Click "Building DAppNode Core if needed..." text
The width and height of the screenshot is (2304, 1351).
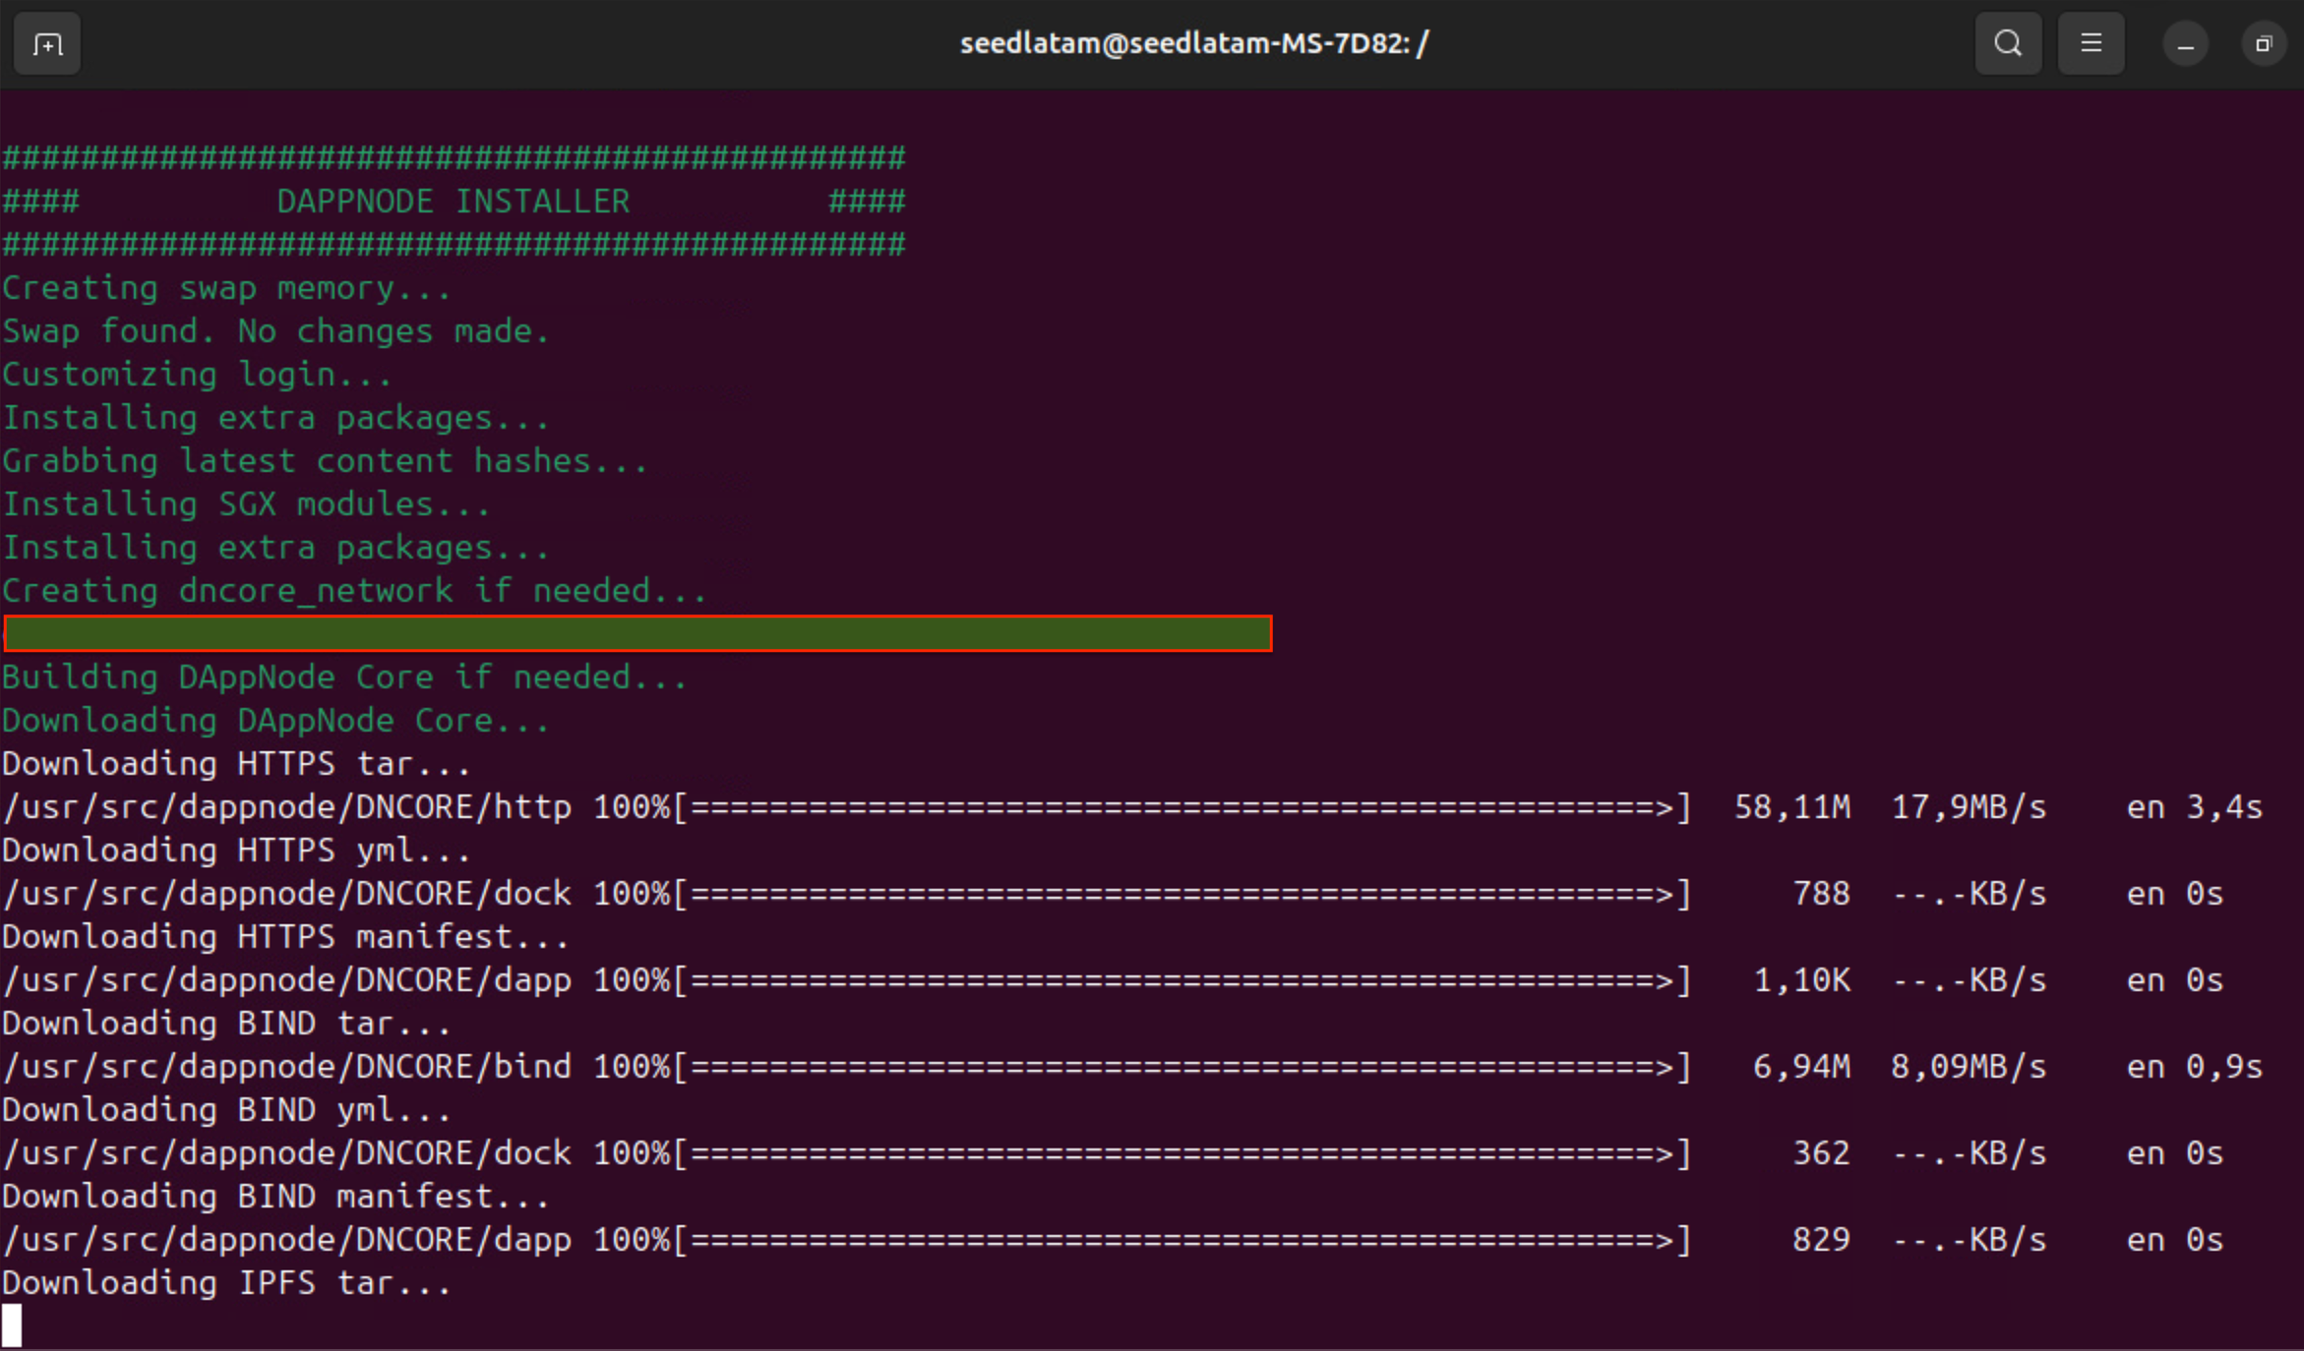tap(345, 678)
